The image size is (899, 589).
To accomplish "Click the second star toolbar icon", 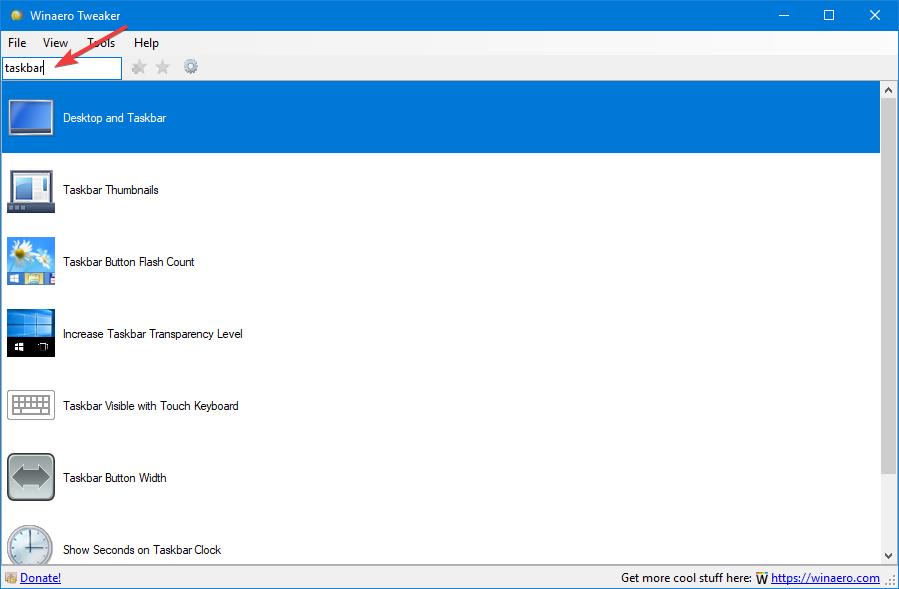I will click(163, 68).
